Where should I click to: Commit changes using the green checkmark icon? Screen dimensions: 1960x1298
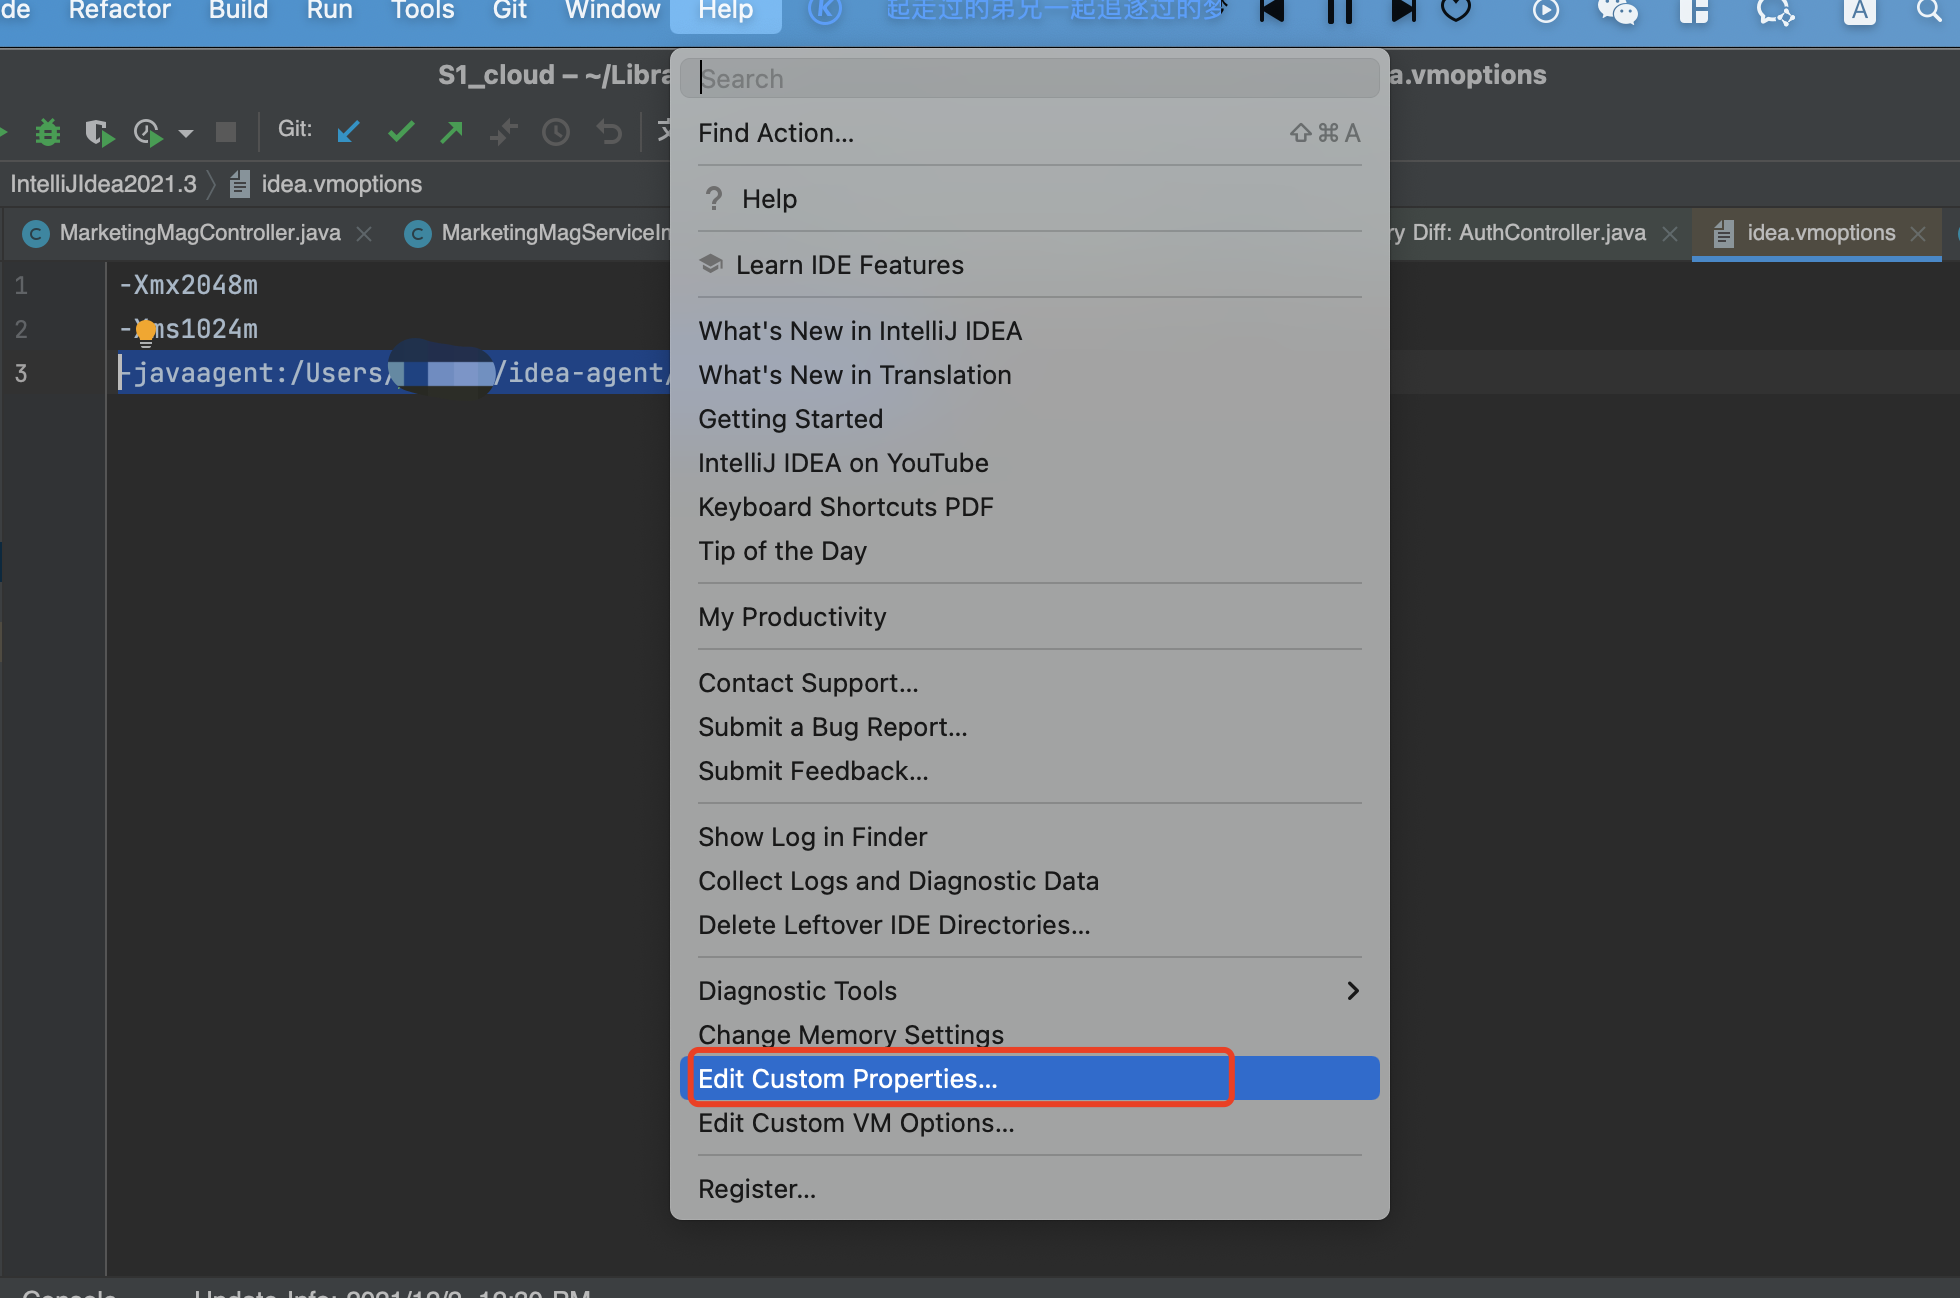click(401, 131)
